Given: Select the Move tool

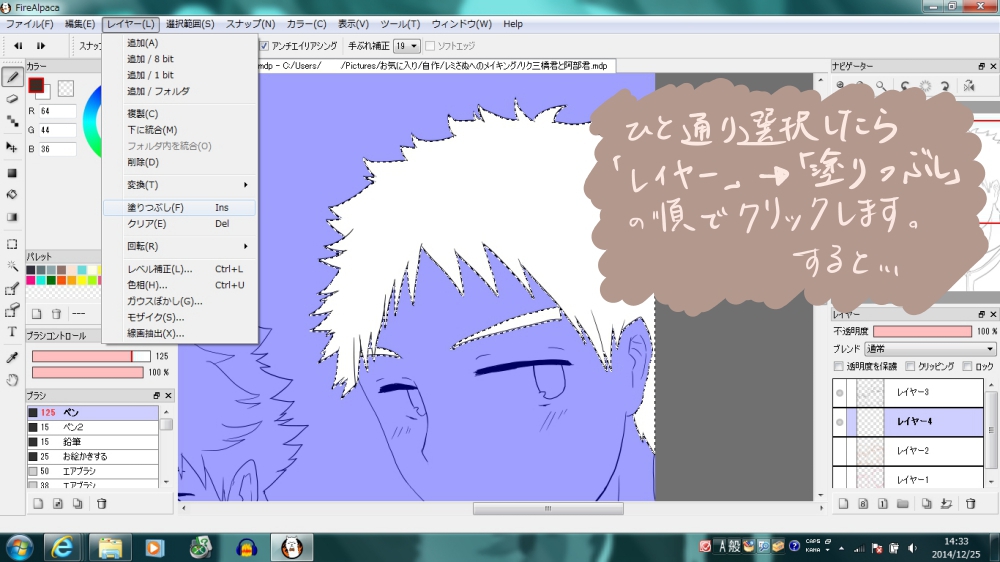Looking at the screenshot, I should tap(12, 147).
